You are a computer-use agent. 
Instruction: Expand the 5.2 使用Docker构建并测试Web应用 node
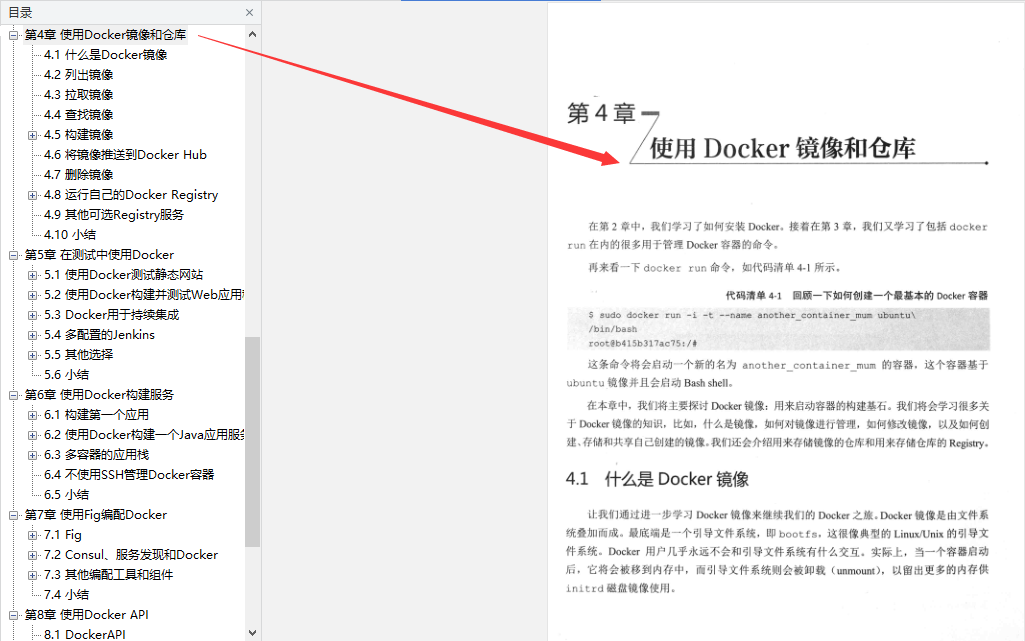33,295
